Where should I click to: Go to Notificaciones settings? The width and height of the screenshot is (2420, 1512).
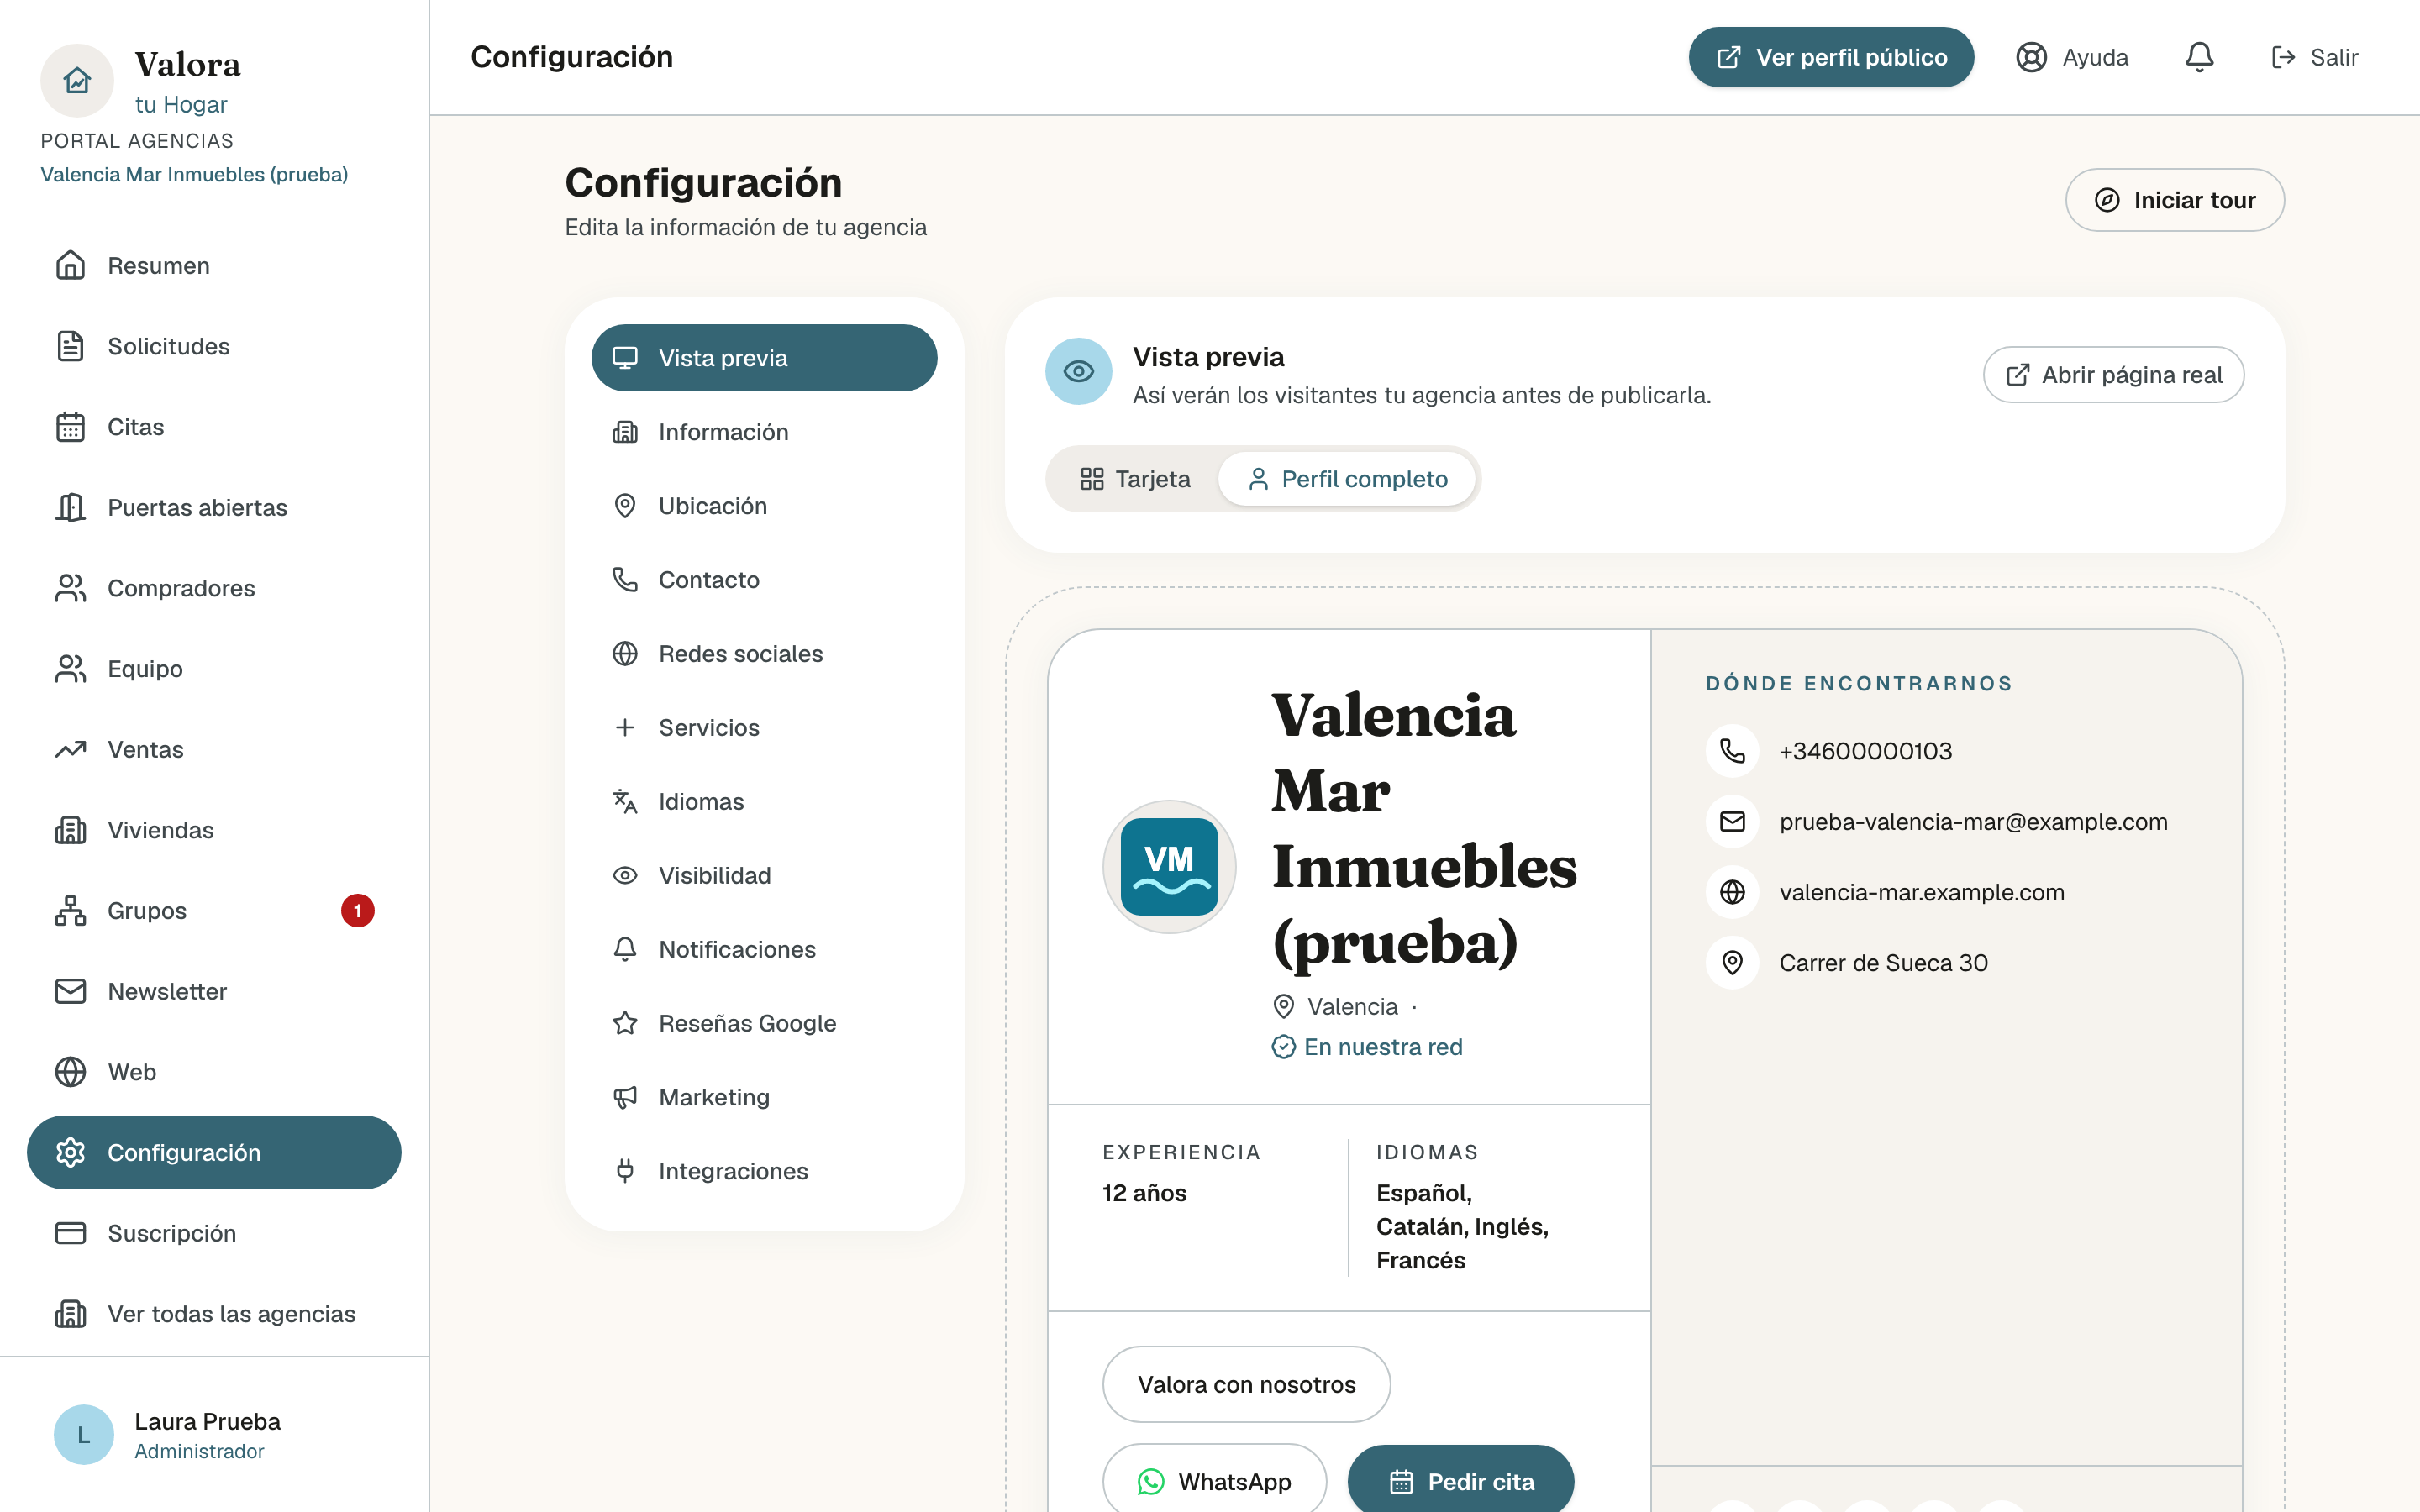pos(764,950)
